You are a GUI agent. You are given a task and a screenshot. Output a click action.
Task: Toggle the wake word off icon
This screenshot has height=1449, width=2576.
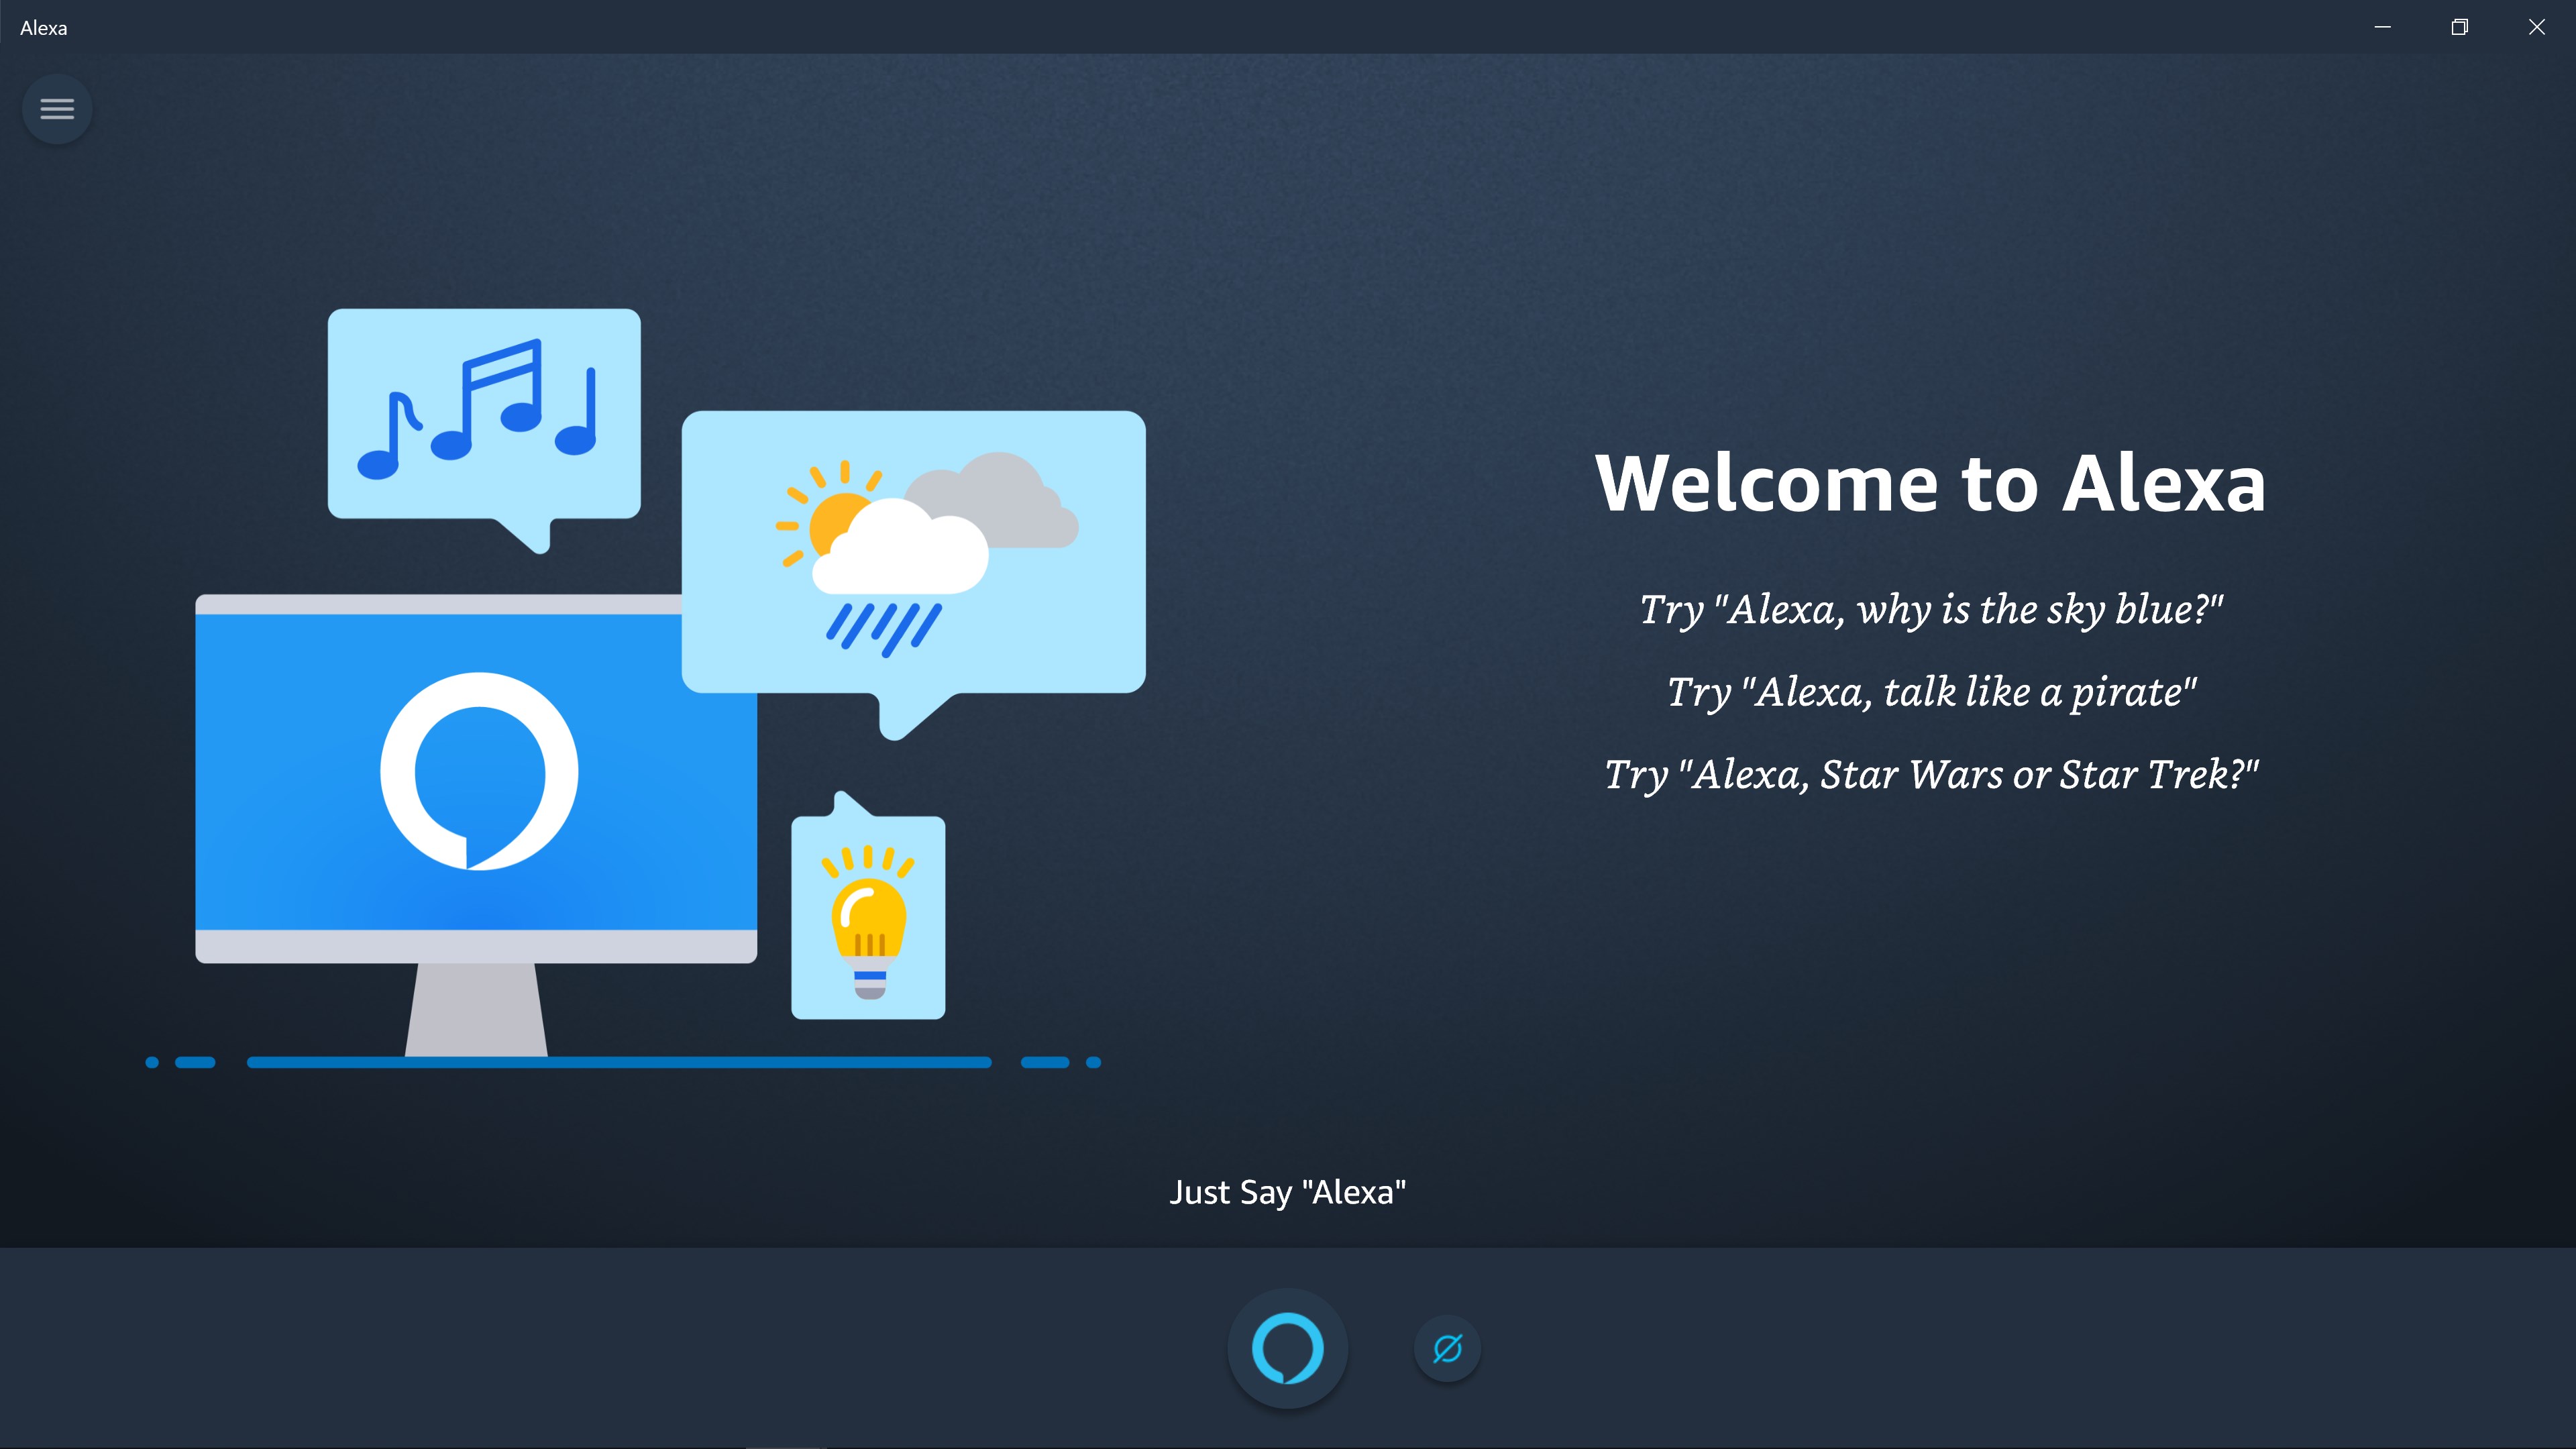pyautogui.click(x=1447, y=1348)
